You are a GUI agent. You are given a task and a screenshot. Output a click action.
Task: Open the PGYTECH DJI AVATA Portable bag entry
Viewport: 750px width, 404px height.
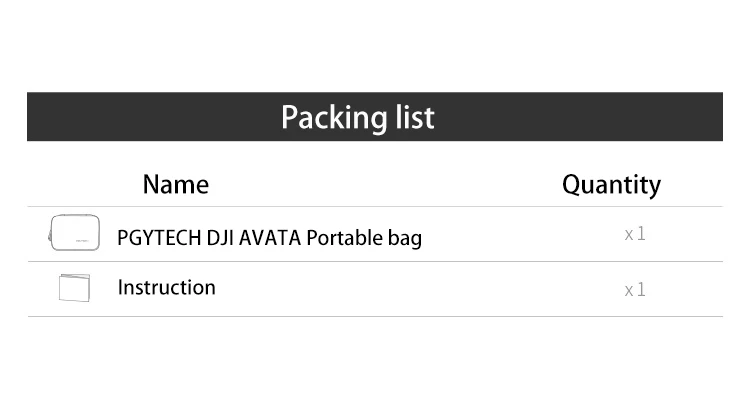coord(269,238)
